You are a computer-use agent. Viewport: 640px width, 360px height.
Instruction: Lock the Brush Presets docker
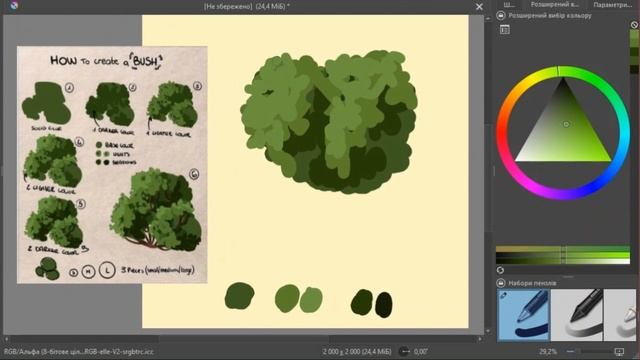click(501, 283)
